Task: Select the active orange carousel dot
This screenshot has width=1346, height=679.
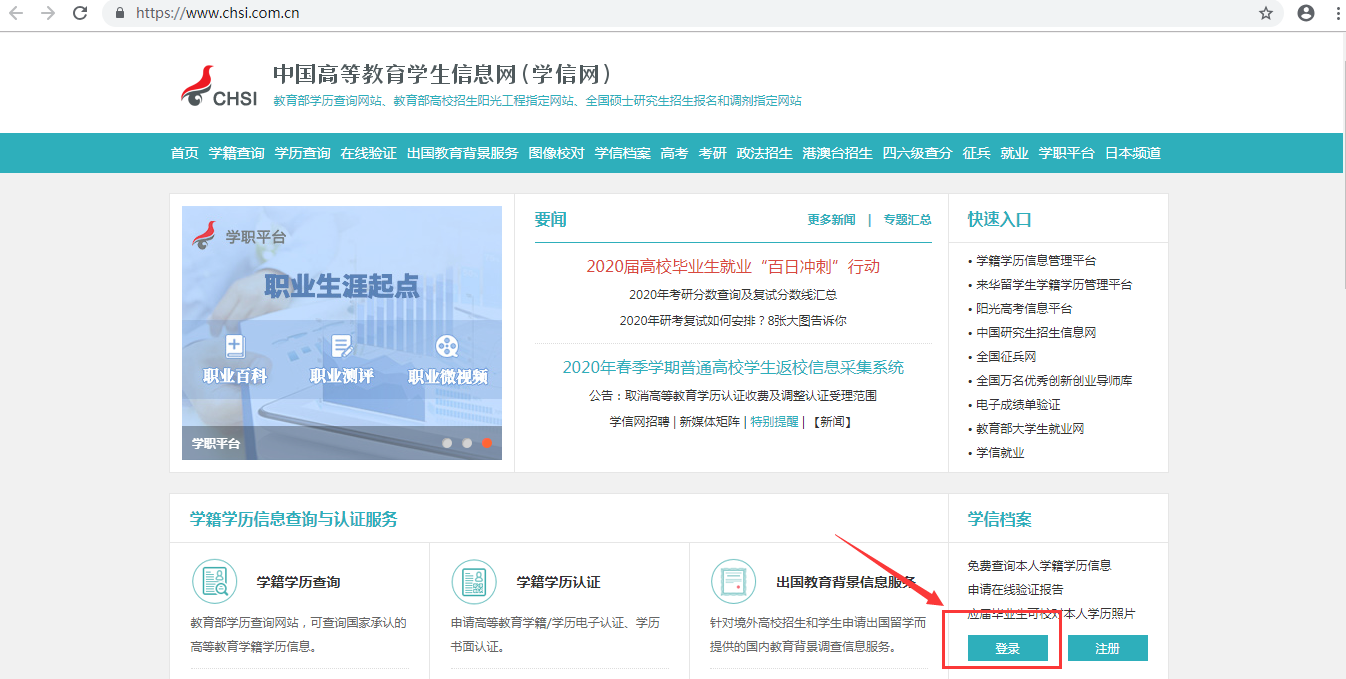Action: tap(487, 442)
